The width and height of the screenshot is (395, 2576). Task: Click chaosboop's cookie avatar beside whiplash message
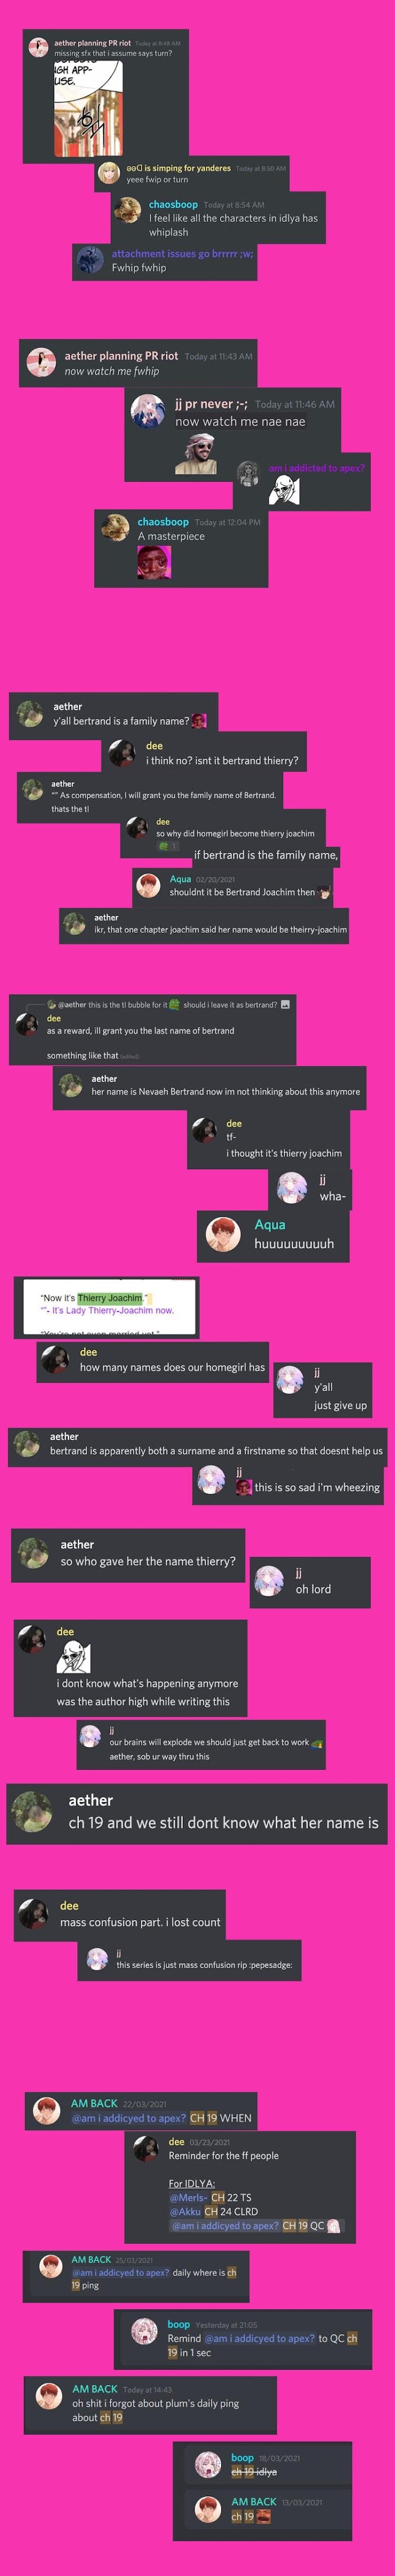129,211
